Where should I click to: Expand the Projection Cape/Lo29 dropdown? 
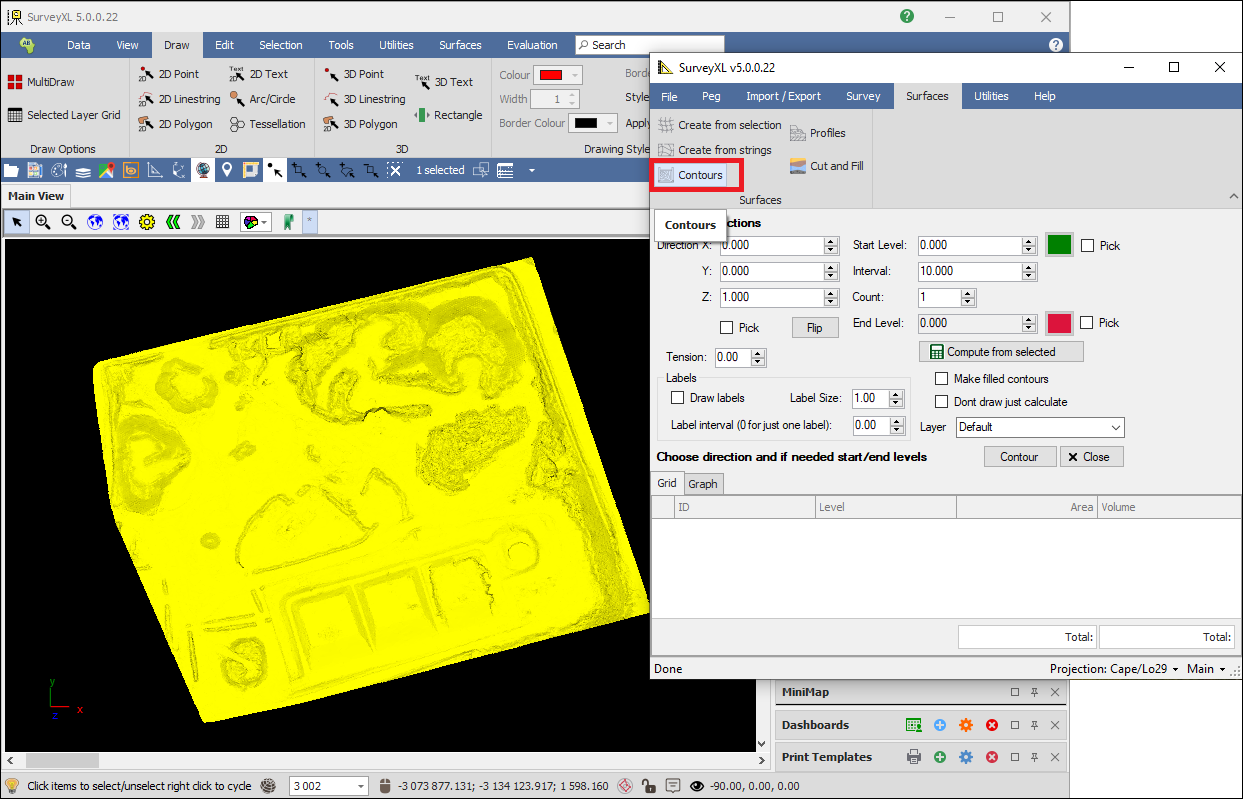tap(1114, 669)
